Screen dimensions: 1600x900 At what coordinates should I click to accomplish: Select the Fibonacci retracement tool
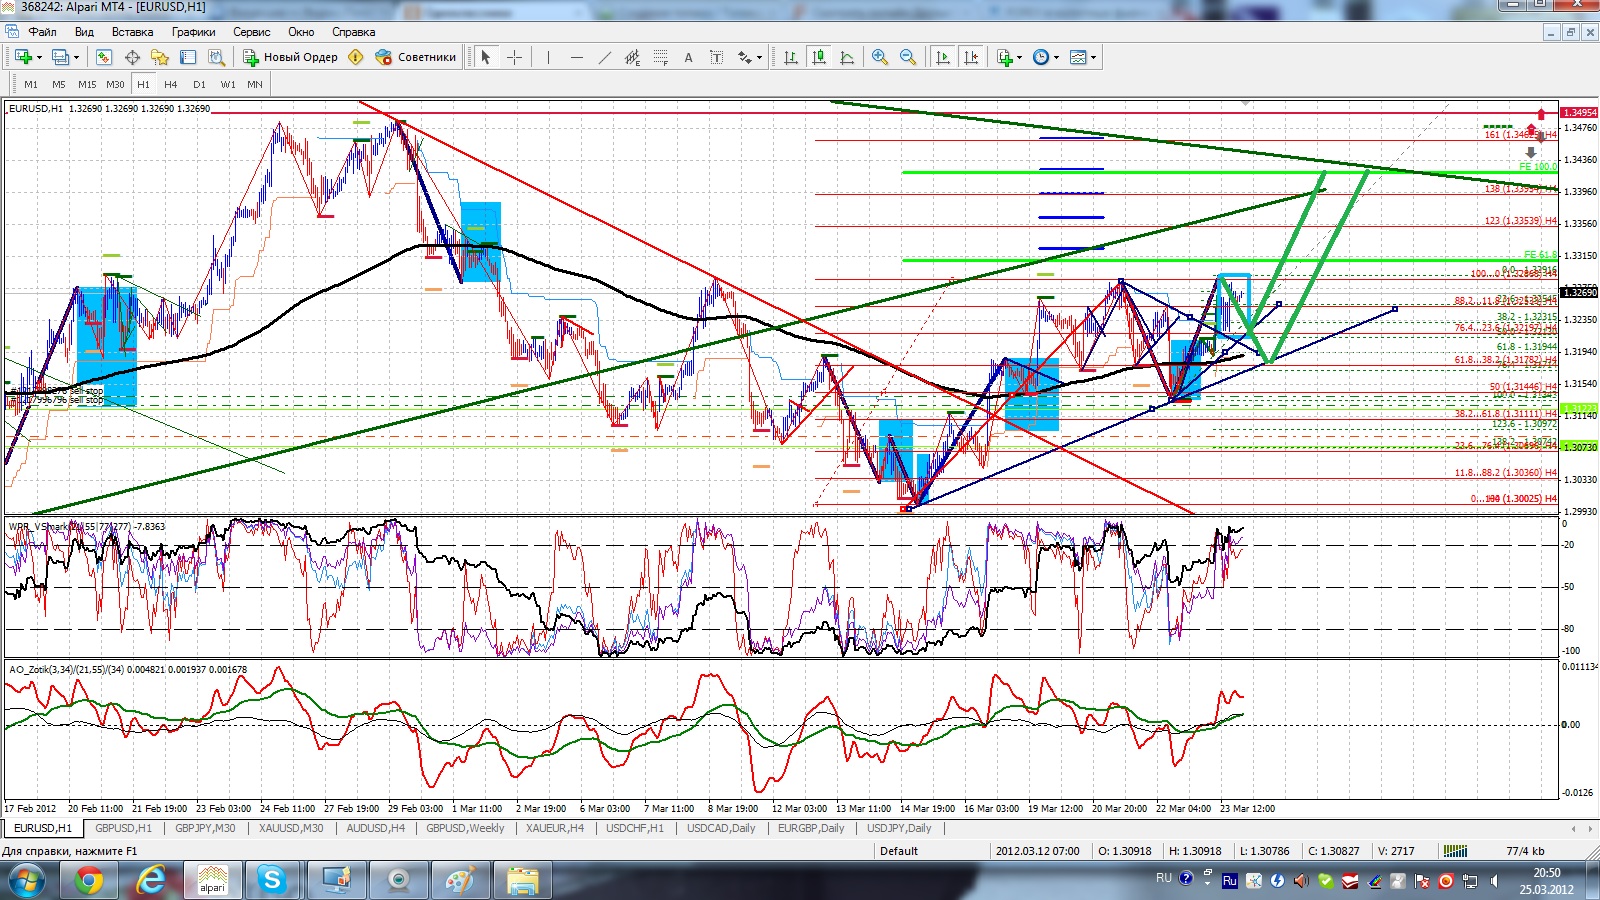(660, 57)
